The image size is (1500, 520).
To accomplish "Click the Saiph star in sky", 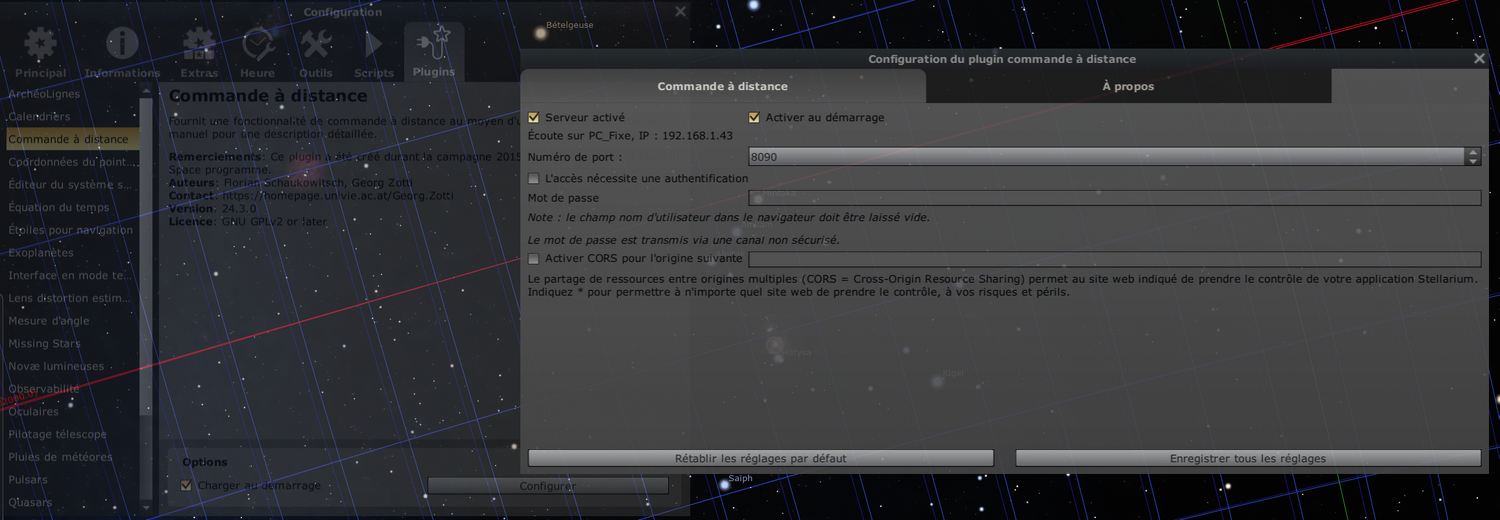I will (725, 485).
